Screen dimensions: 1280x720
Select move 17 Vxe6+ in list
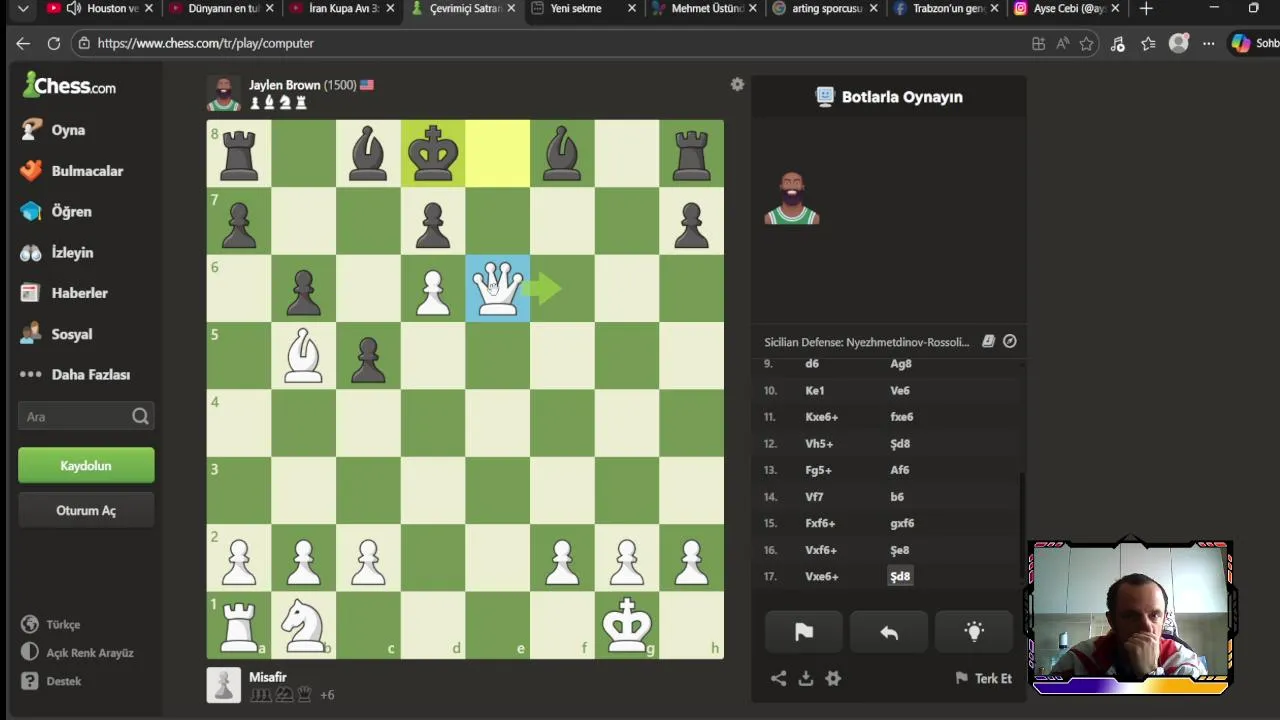[822, 576]
